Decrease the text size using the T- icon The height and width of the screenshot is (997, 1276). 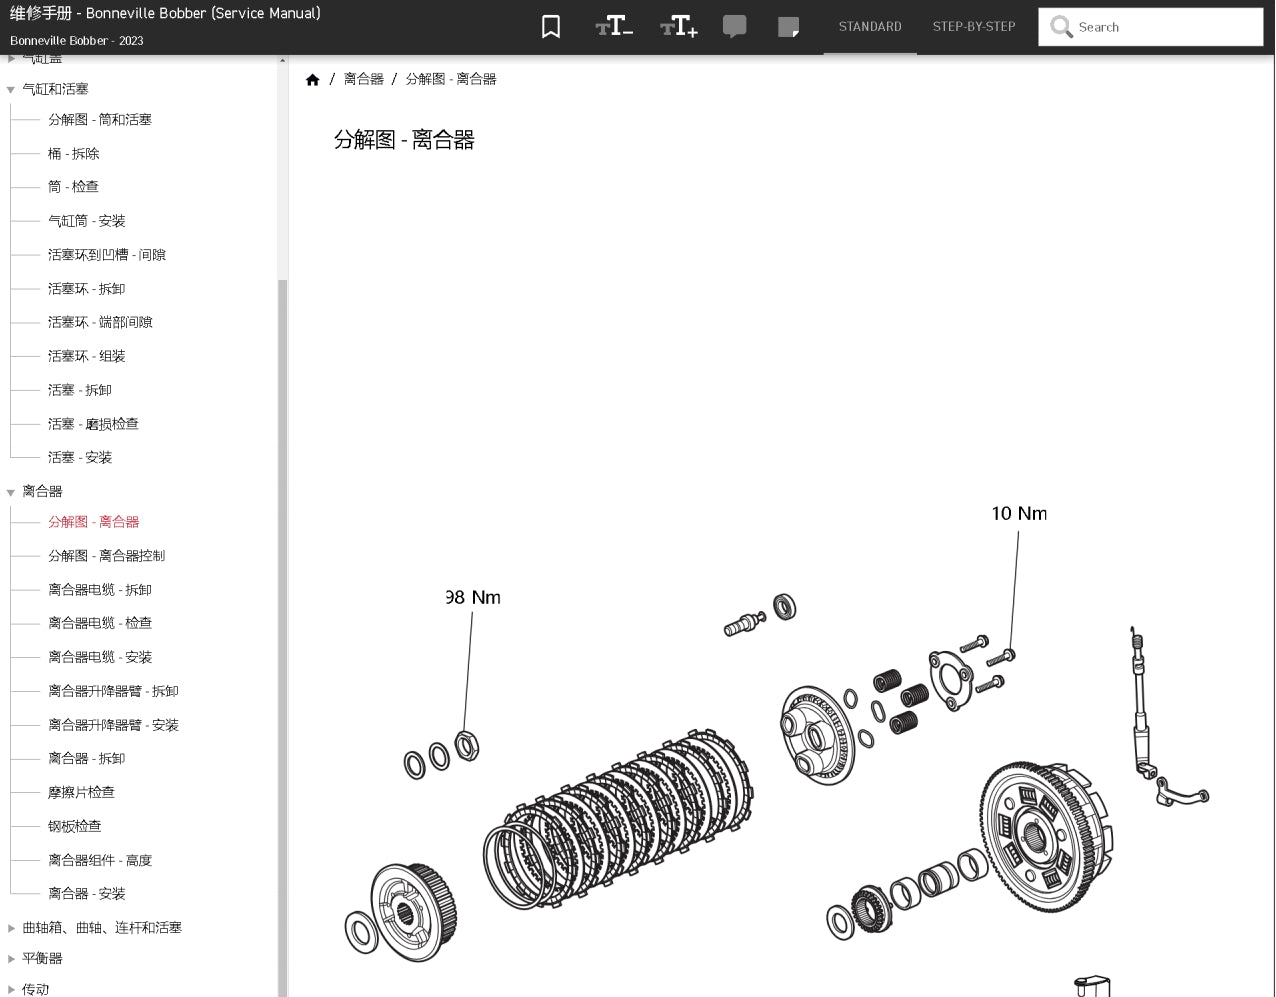click(613, 26)
